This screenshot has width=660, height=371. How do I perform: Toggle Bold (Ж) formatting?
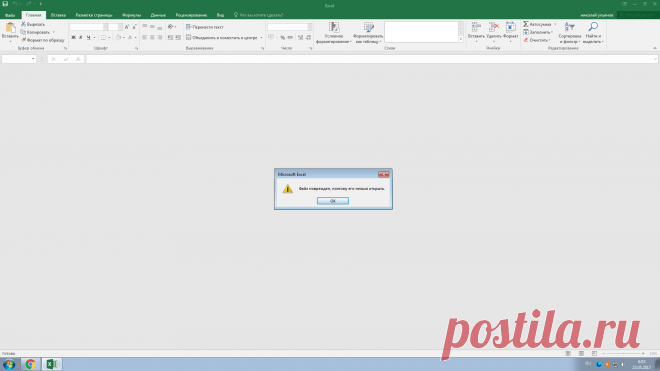tap(73, 37)
